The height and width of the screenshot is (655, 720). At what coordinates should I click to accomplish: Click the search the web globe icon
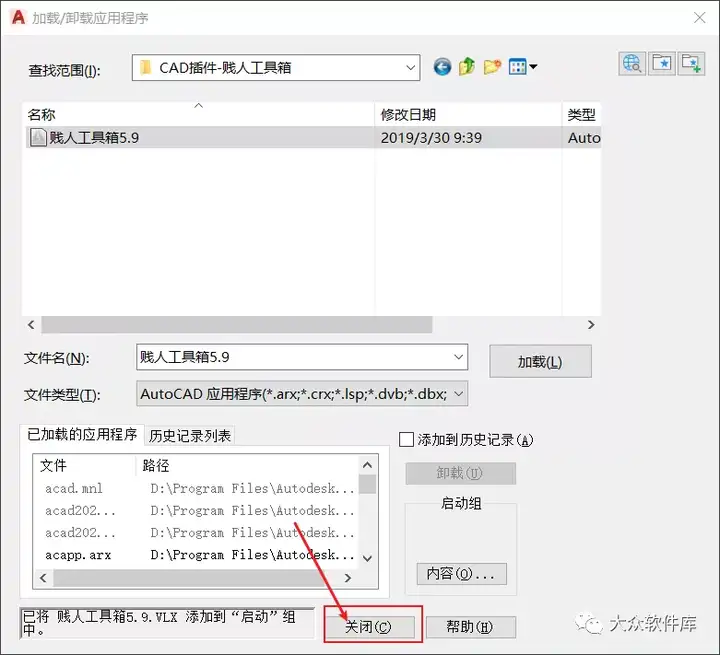tap(632, 63)
